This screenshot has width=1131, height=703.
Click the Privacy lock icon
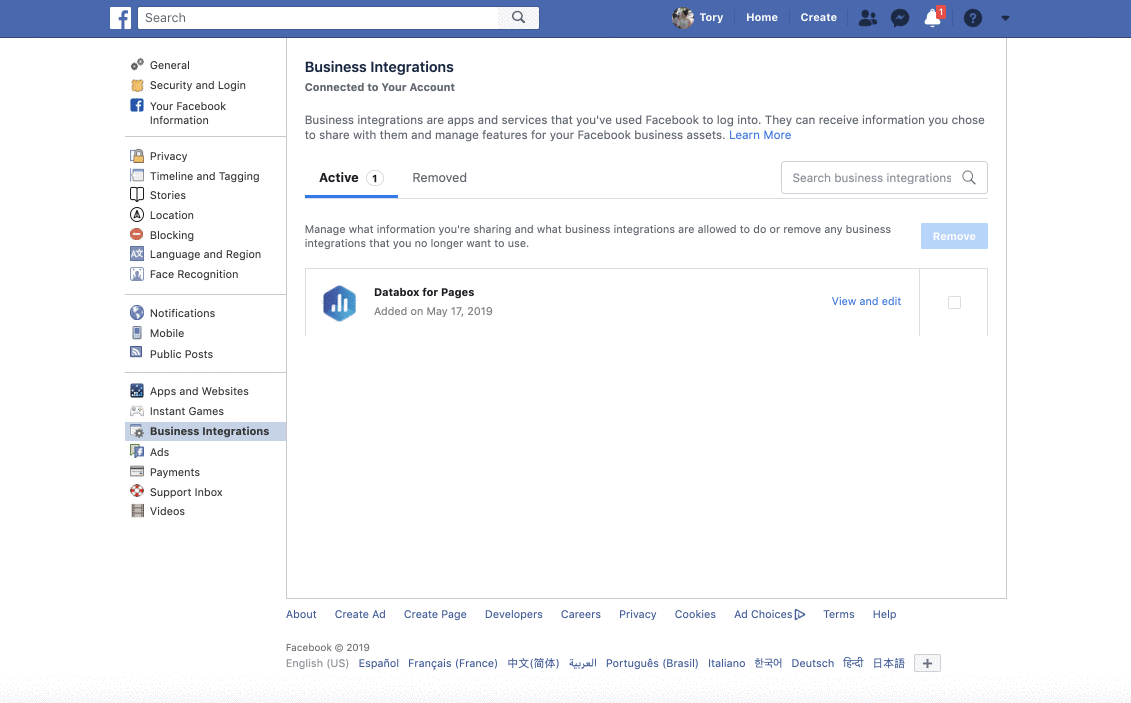pyautogui.click(x=137, y=156)
